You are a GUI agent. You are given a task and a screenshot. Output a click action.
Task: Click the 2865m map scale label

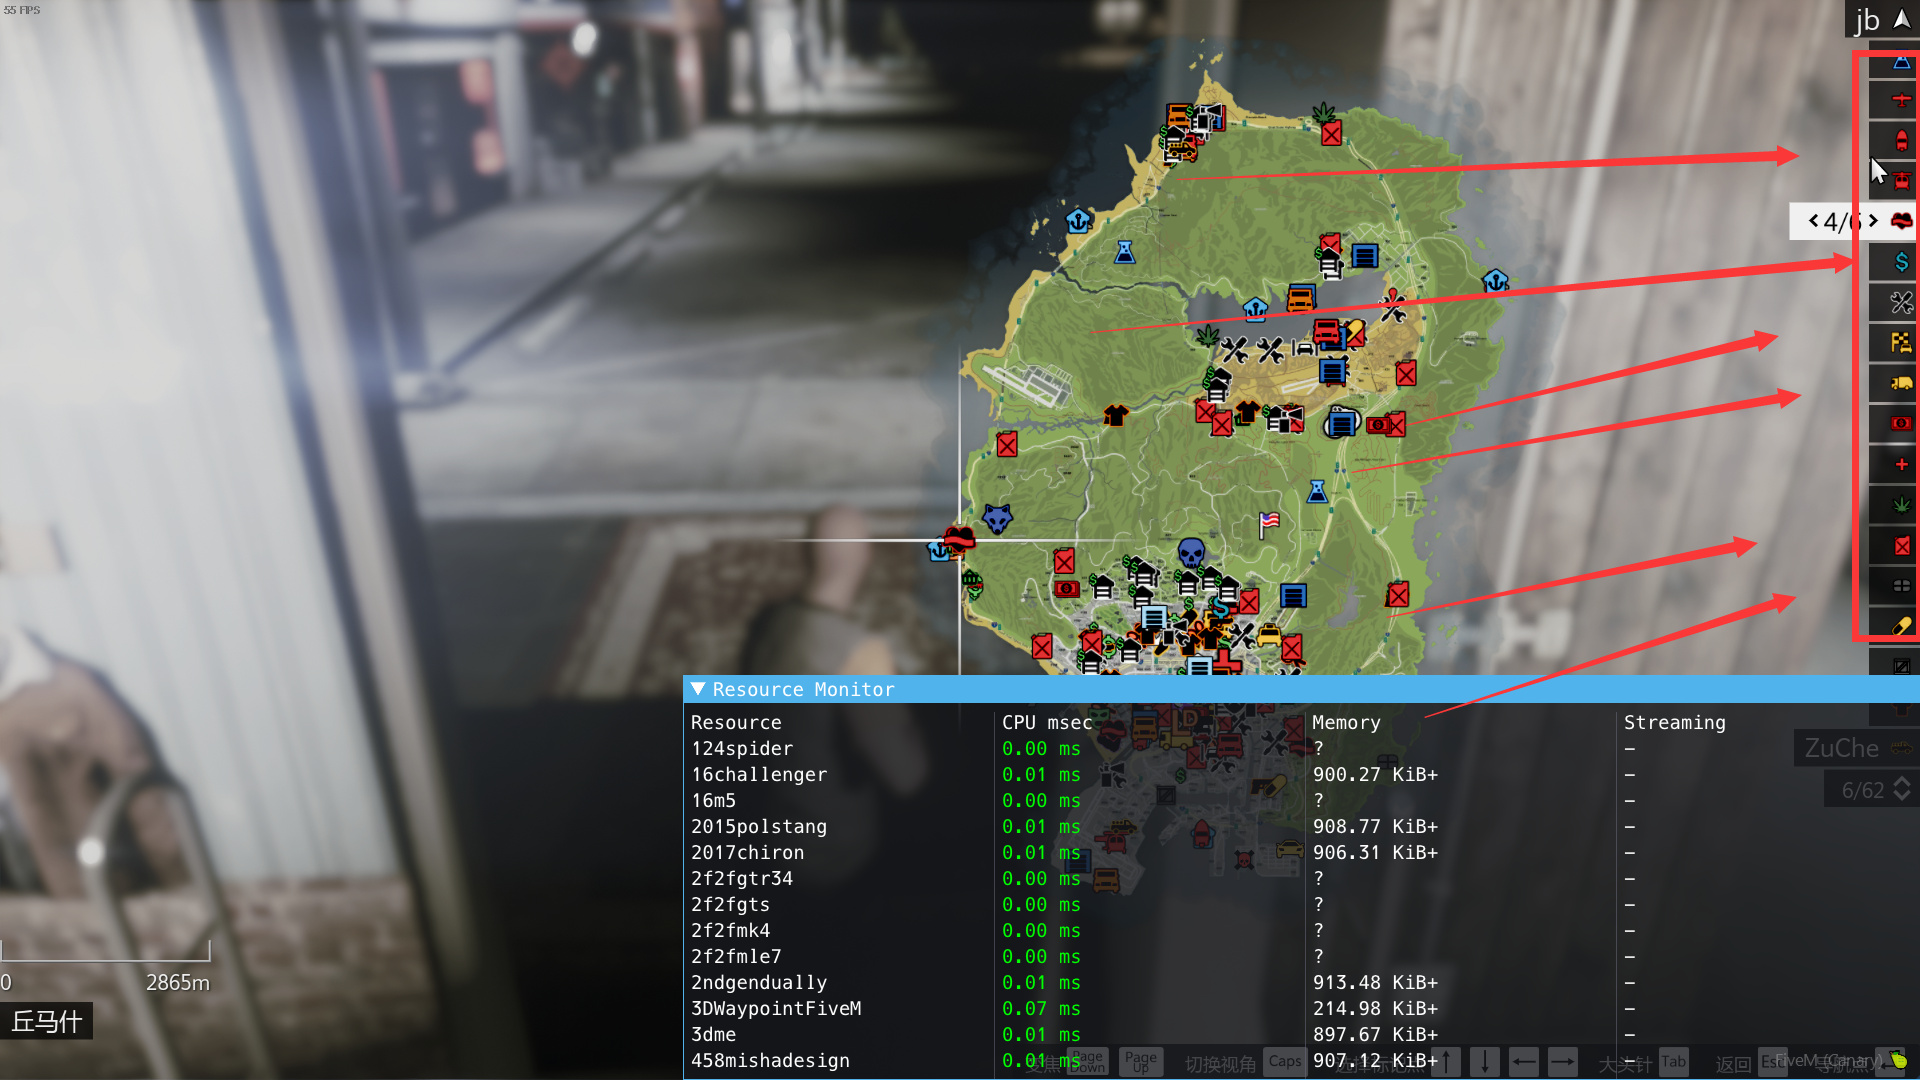click(178, 982)
